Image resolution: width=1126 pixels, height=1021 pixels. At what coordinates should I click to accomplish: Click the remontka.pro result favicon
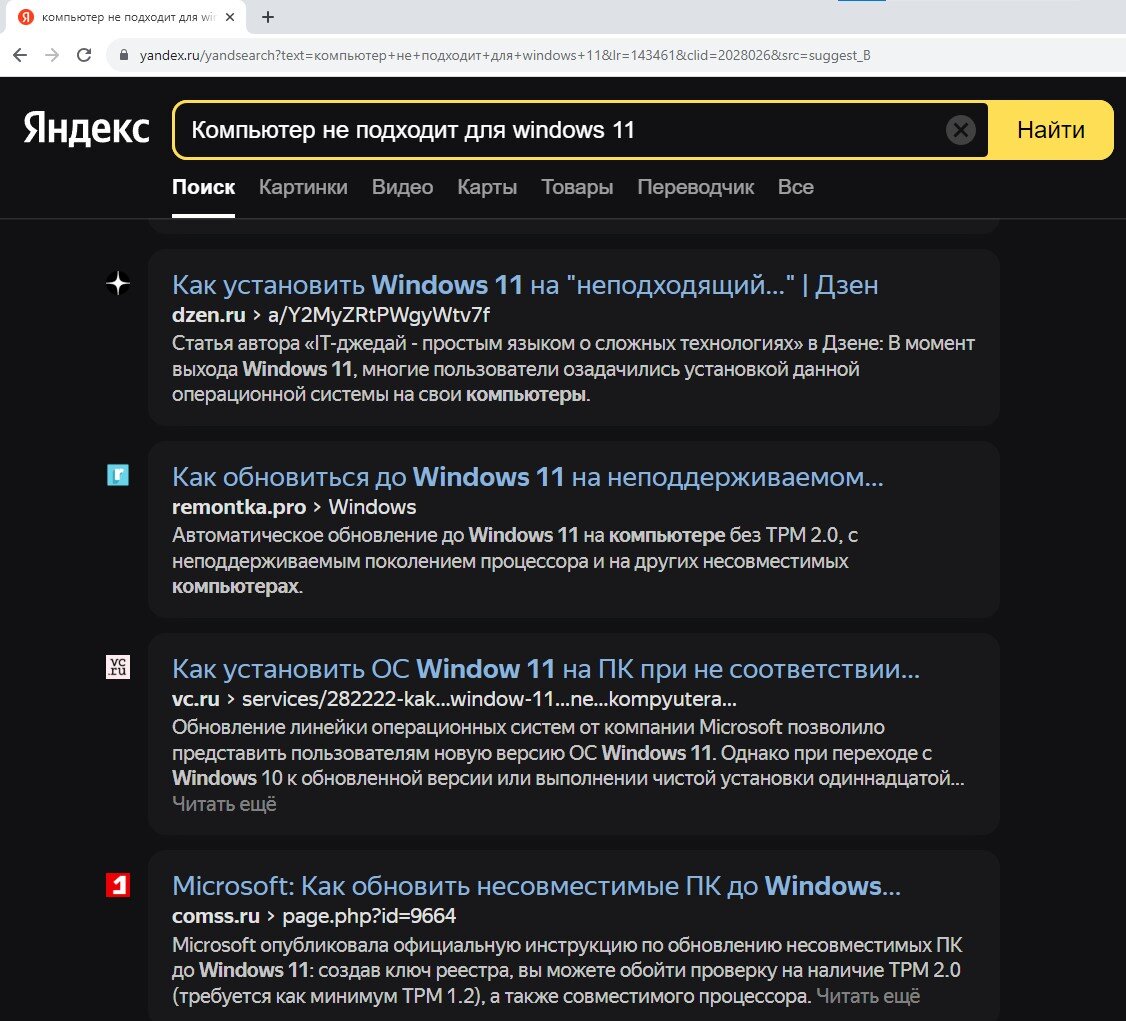pos(118,475)
